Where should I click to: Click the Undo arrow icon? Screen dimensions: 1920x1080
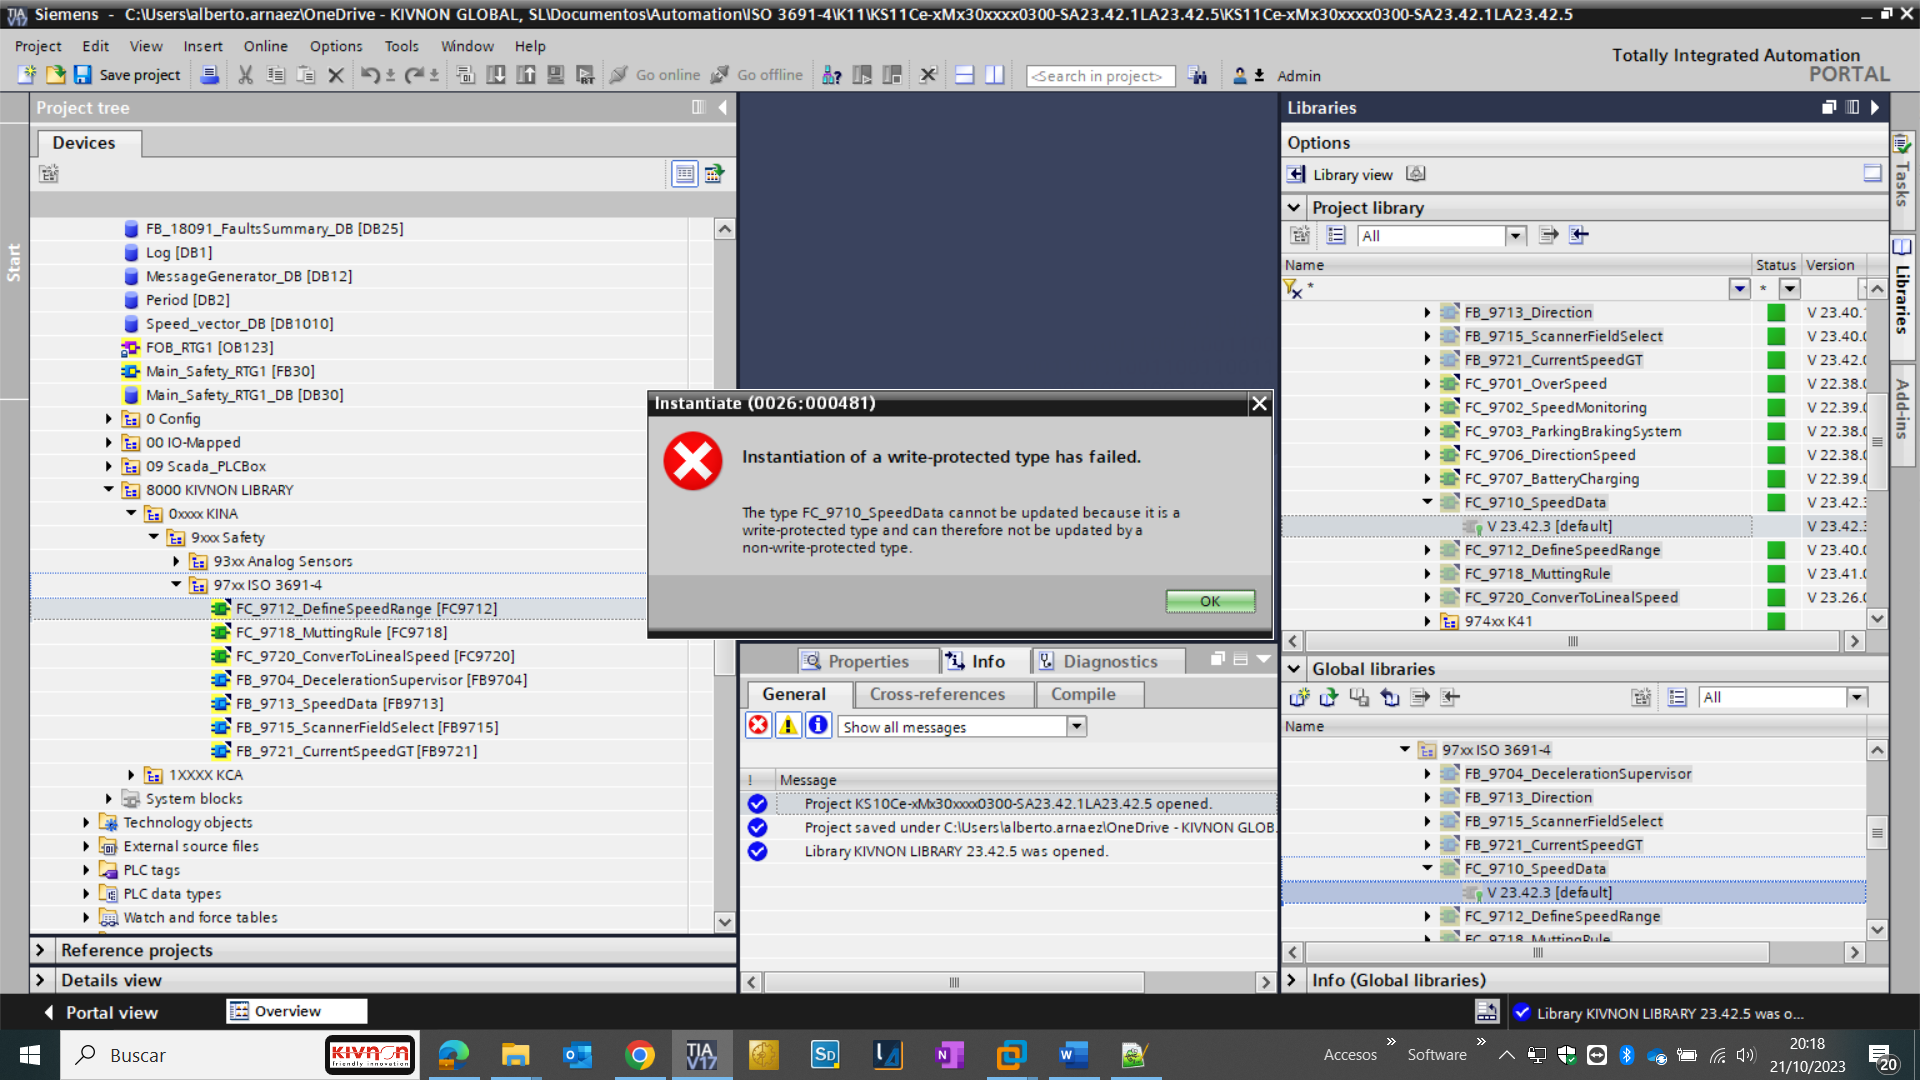[x=369, y=75]
